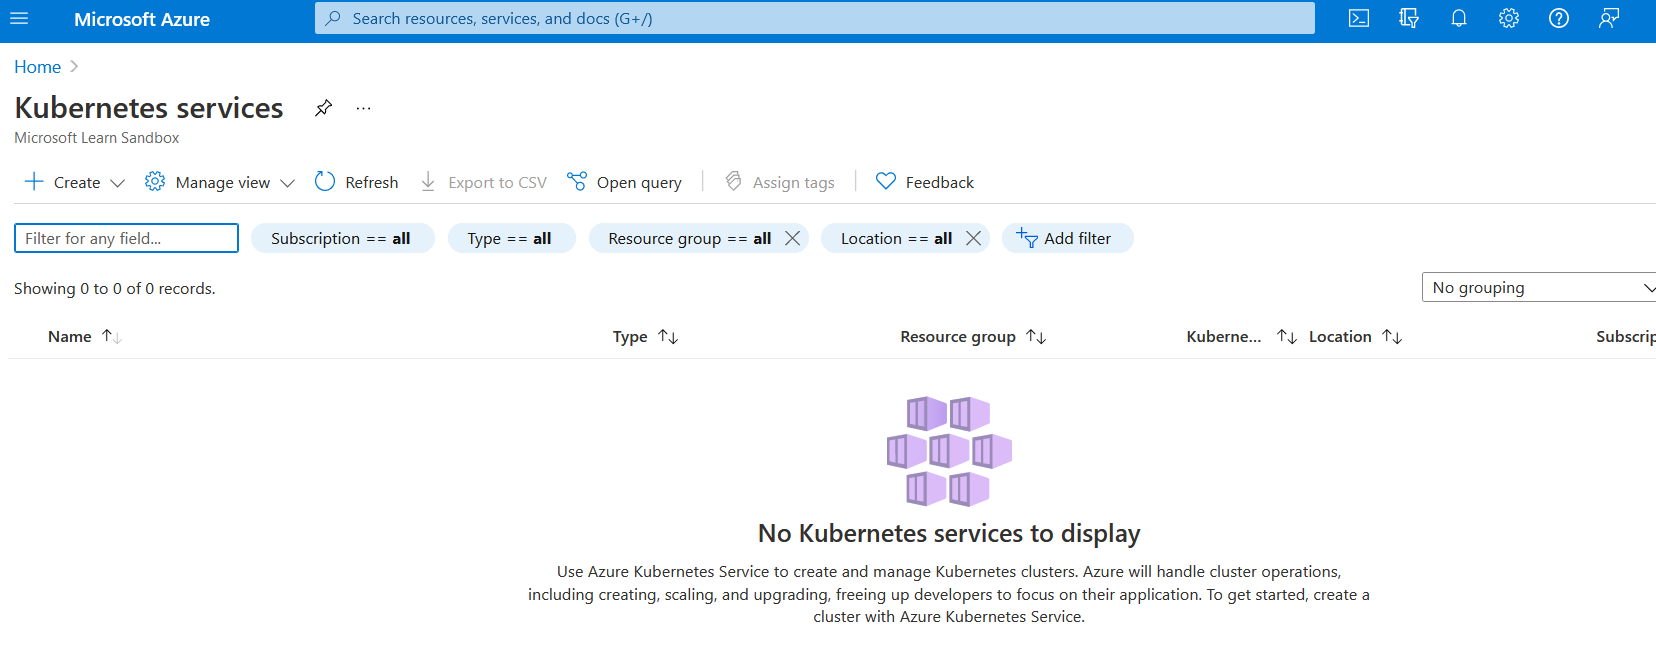
Task: Click the Add filter button
Action: coord(1067,238)
